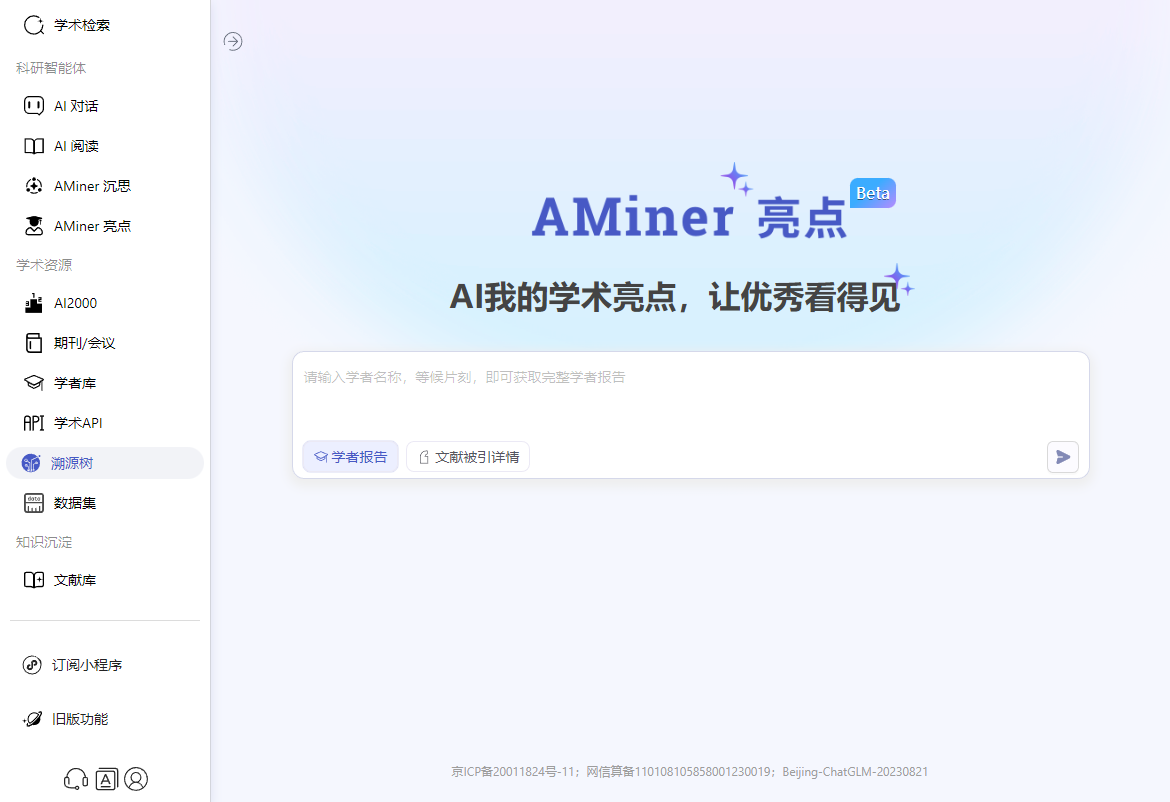Image resolution: width=1170 pixels, height=802 pixels.
Task: Open the 文献库 library icon
Action: pyautogui.click(x=34, y=580)
